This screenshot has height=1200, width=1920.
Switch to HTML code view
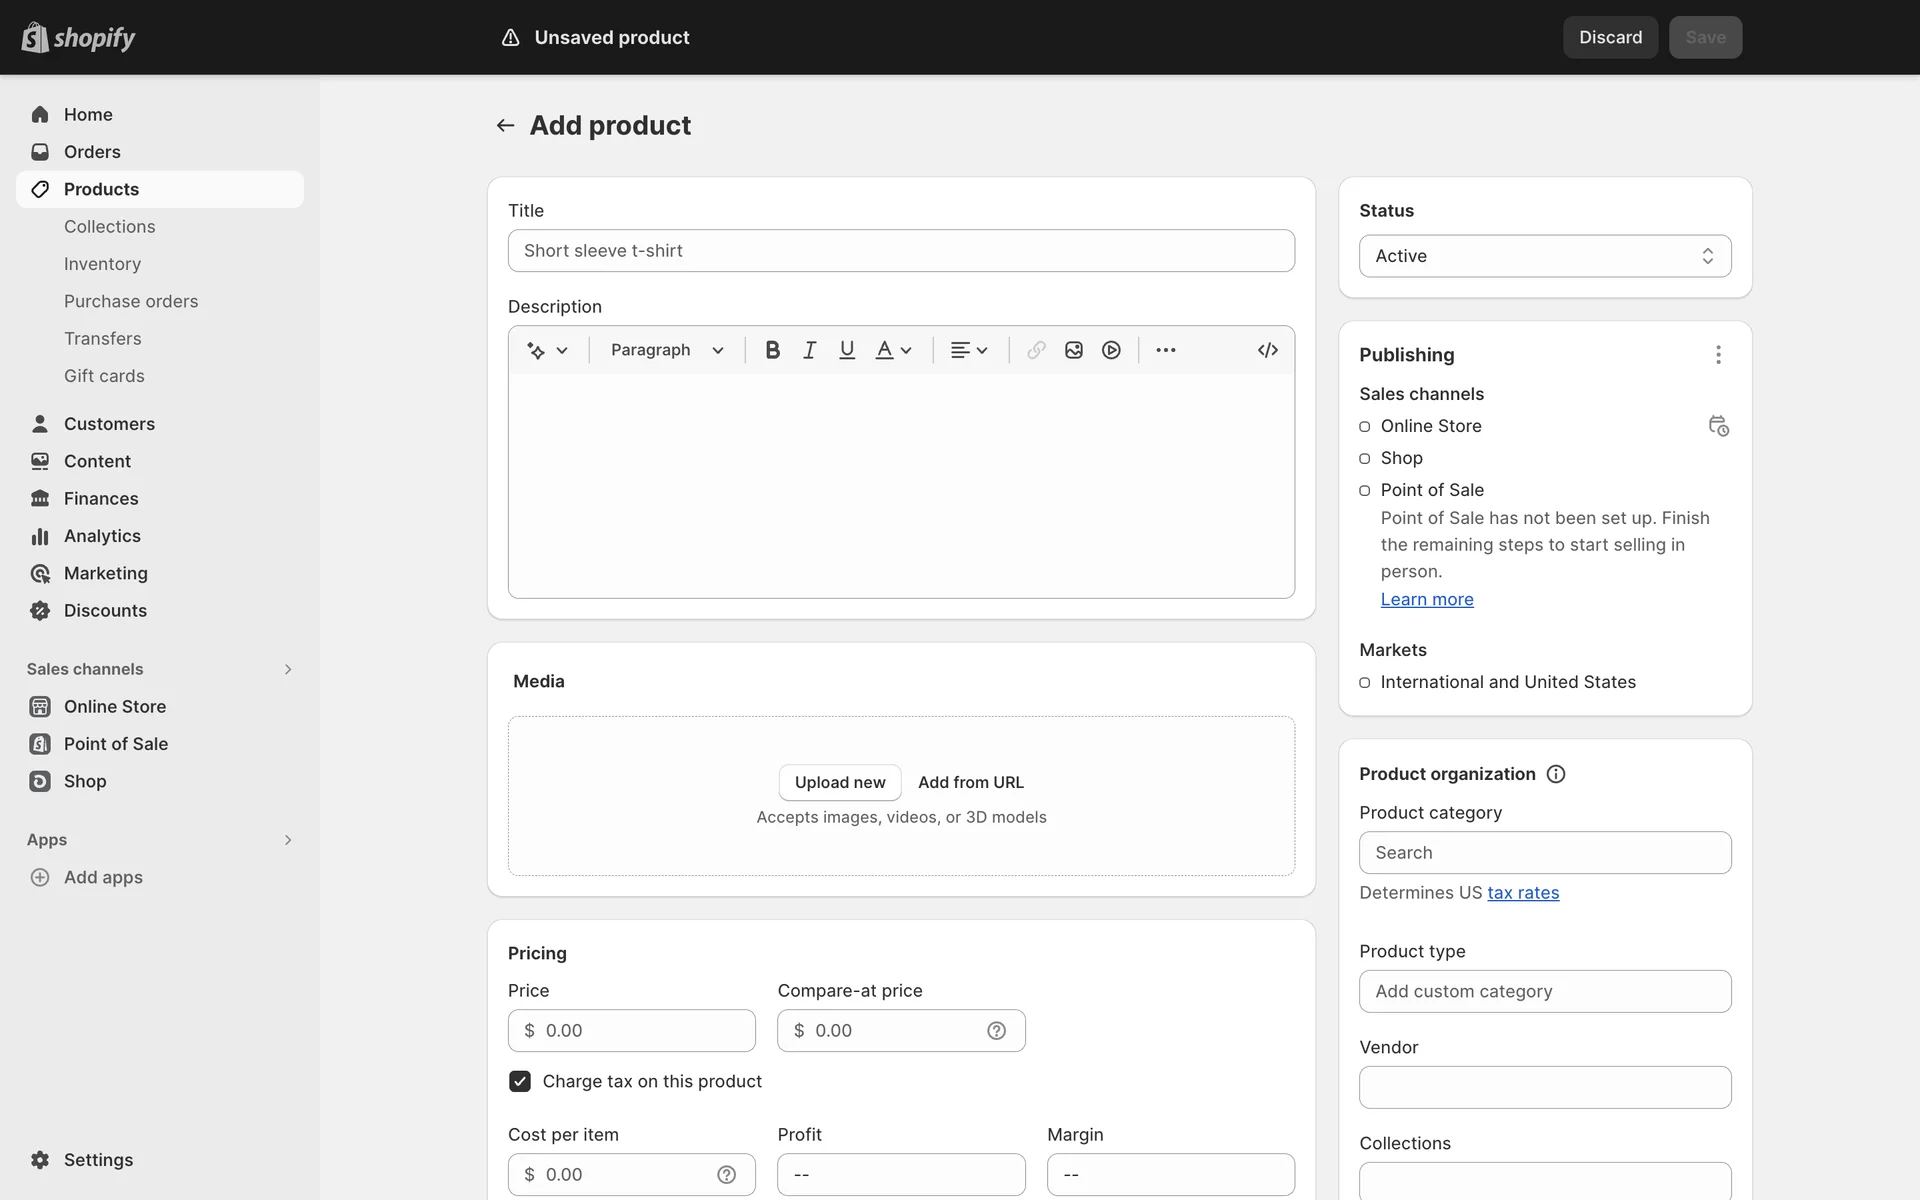1267,350
